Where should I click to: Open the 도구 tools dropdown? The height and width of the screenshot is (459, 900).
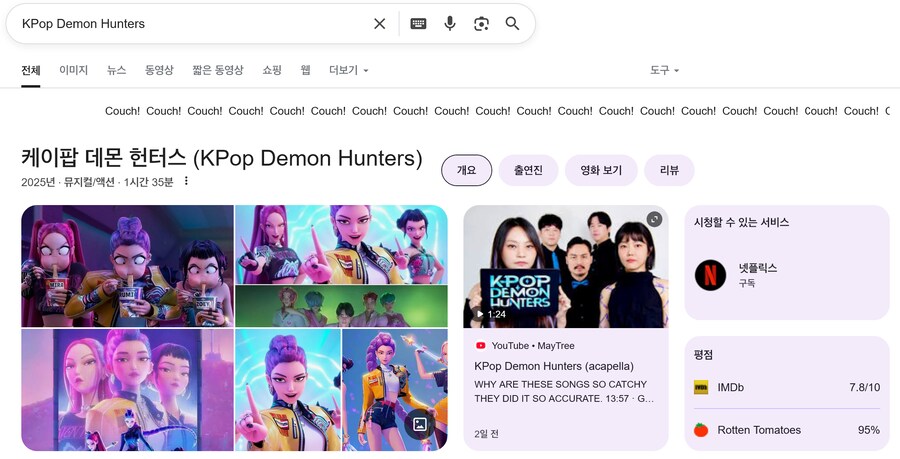coord(664,70)
